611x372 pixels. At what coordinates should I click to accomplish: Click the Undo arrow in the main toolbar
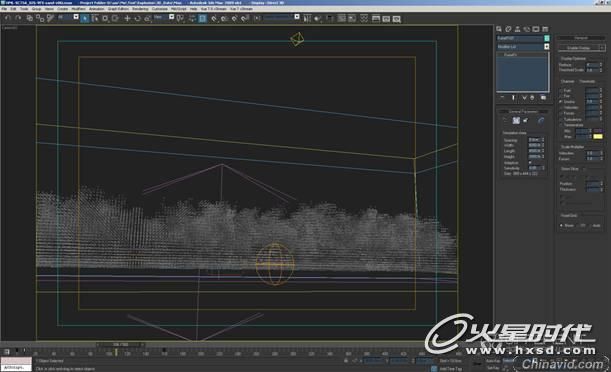(x=7, y=18)
